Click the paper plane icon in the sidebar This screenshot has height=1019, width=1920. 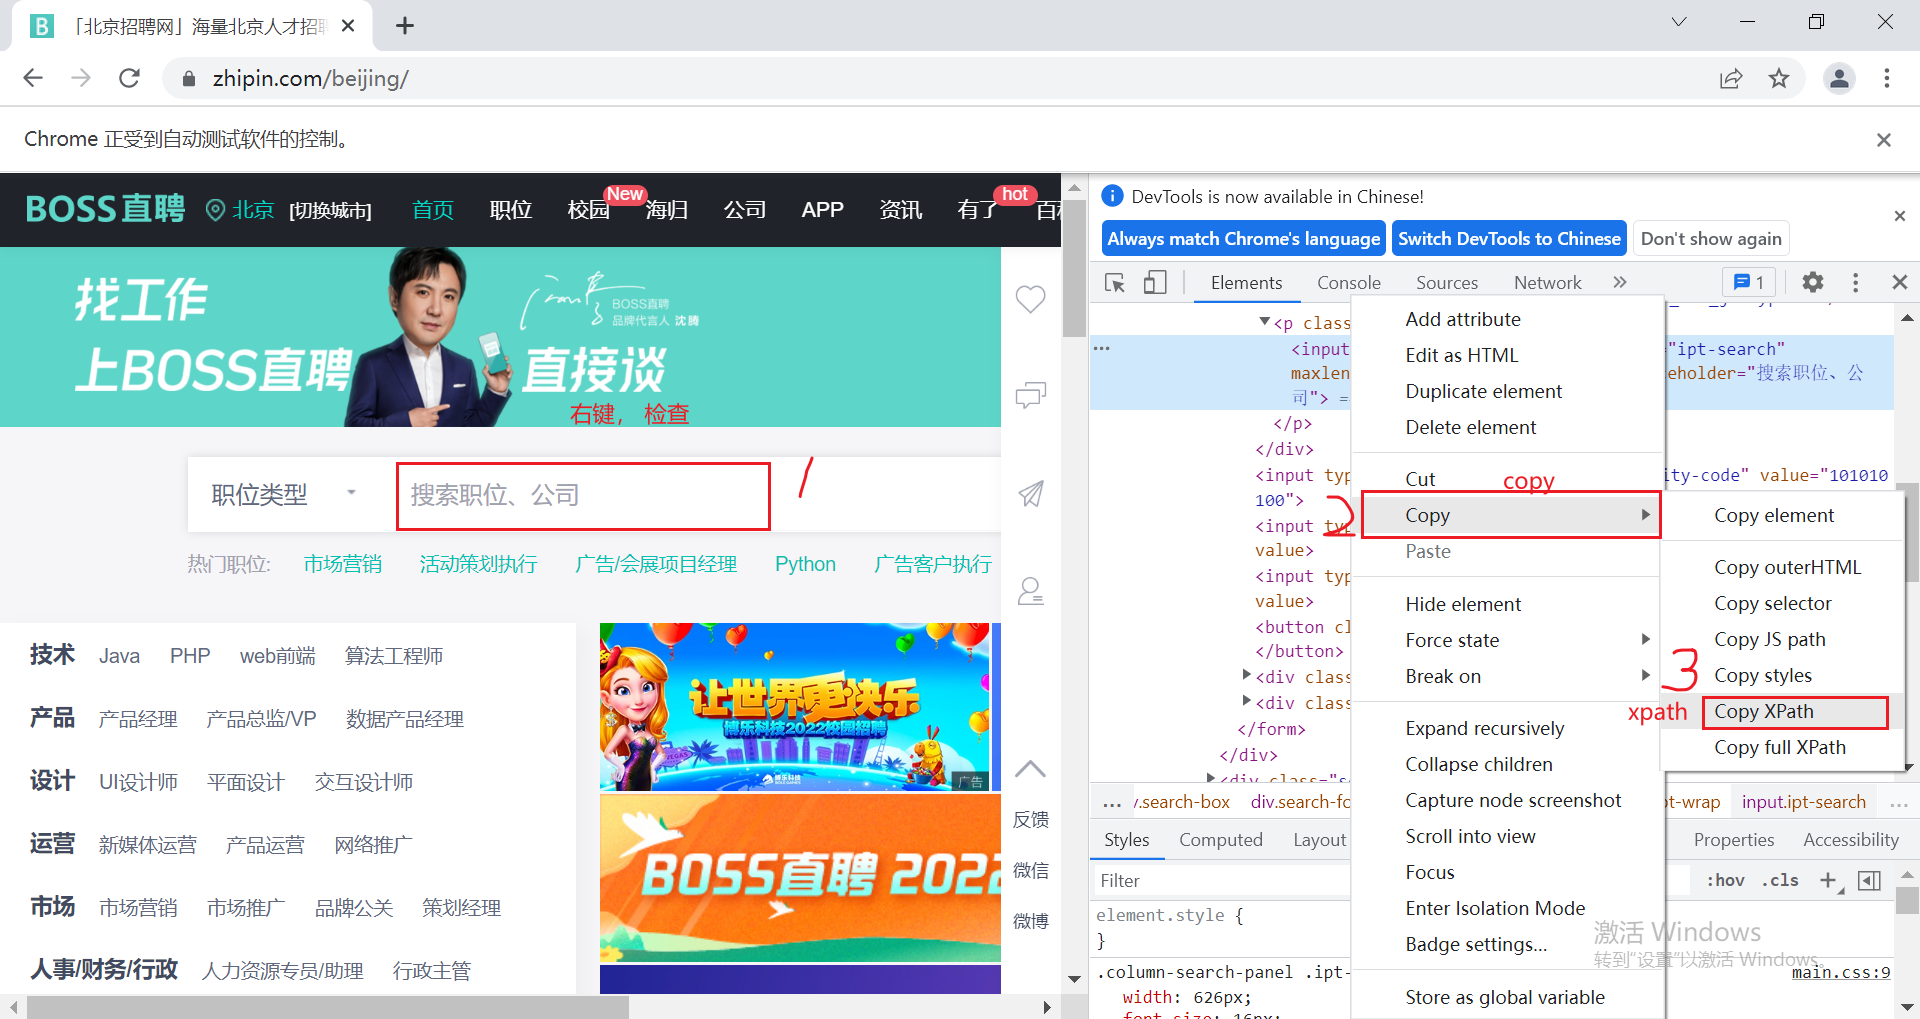[x=1031, y=493]
